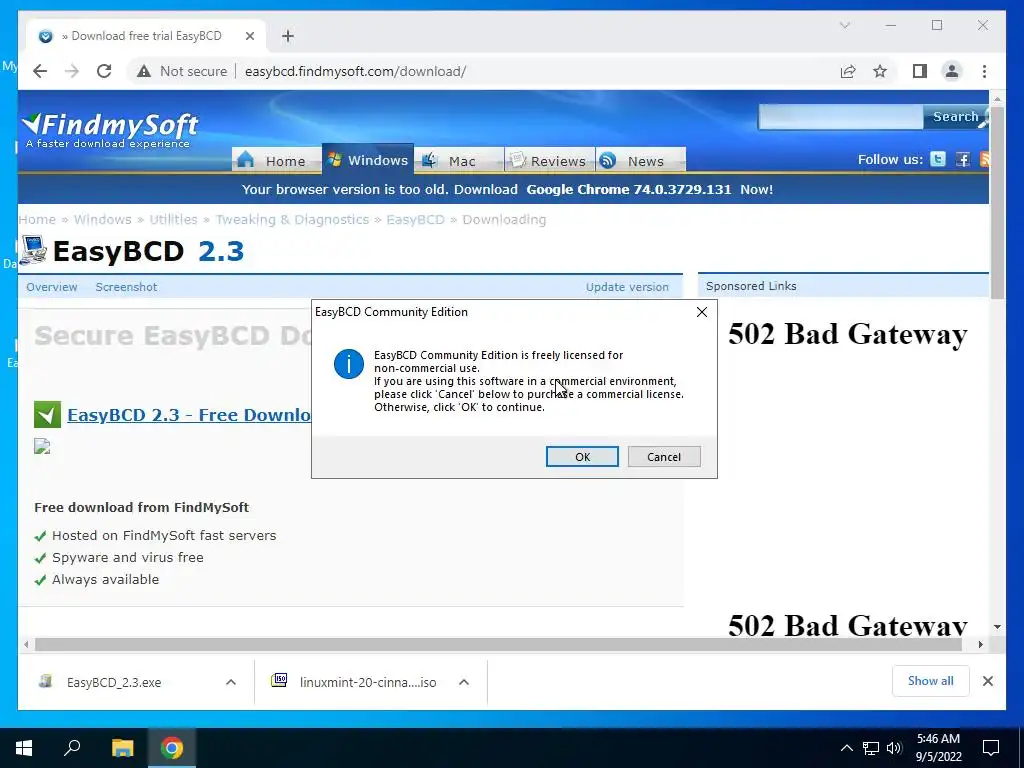Click Chrome icon in taskbar
This screenshot has width=1024, height=768.
pos(172,748)
